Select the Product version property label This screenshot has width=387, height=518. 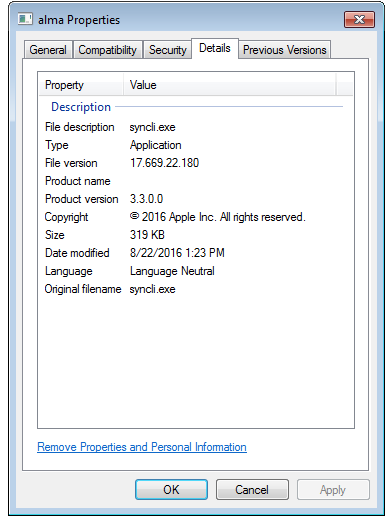tap(82, 199)
